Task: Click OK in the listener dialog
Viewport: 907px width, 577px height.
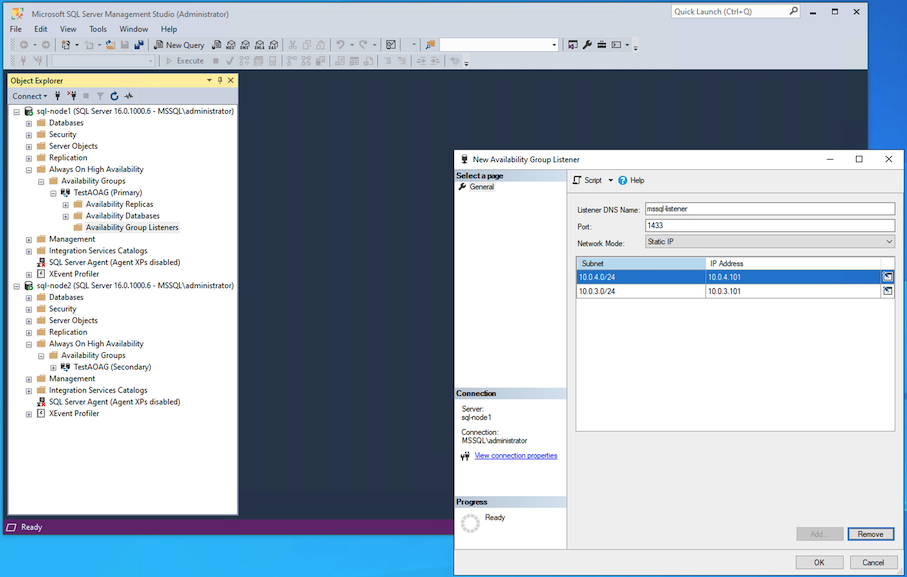Action: click(x=819, y=562)
